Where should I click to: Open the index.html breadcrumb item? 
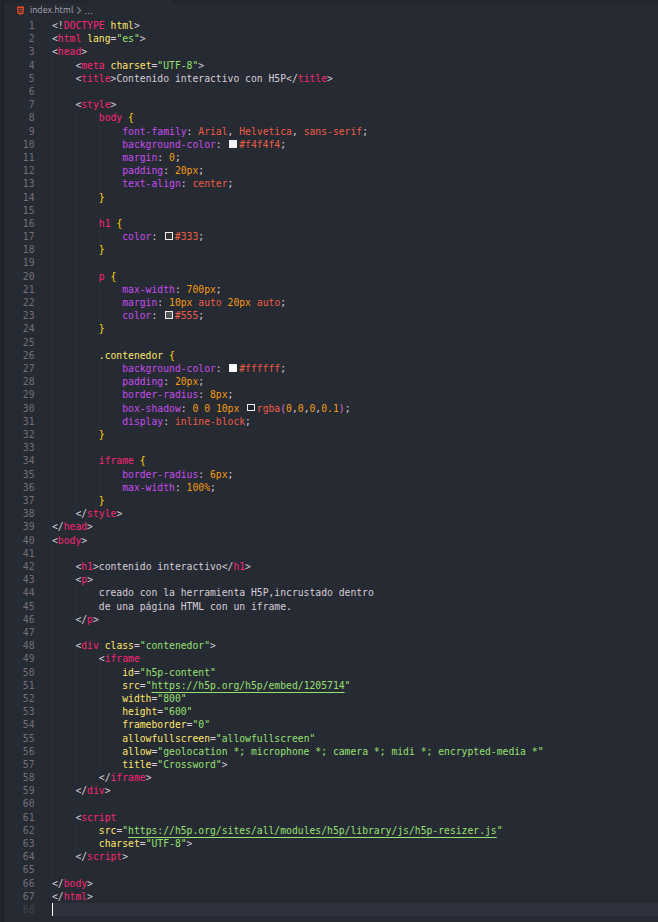tap(51, 9)
